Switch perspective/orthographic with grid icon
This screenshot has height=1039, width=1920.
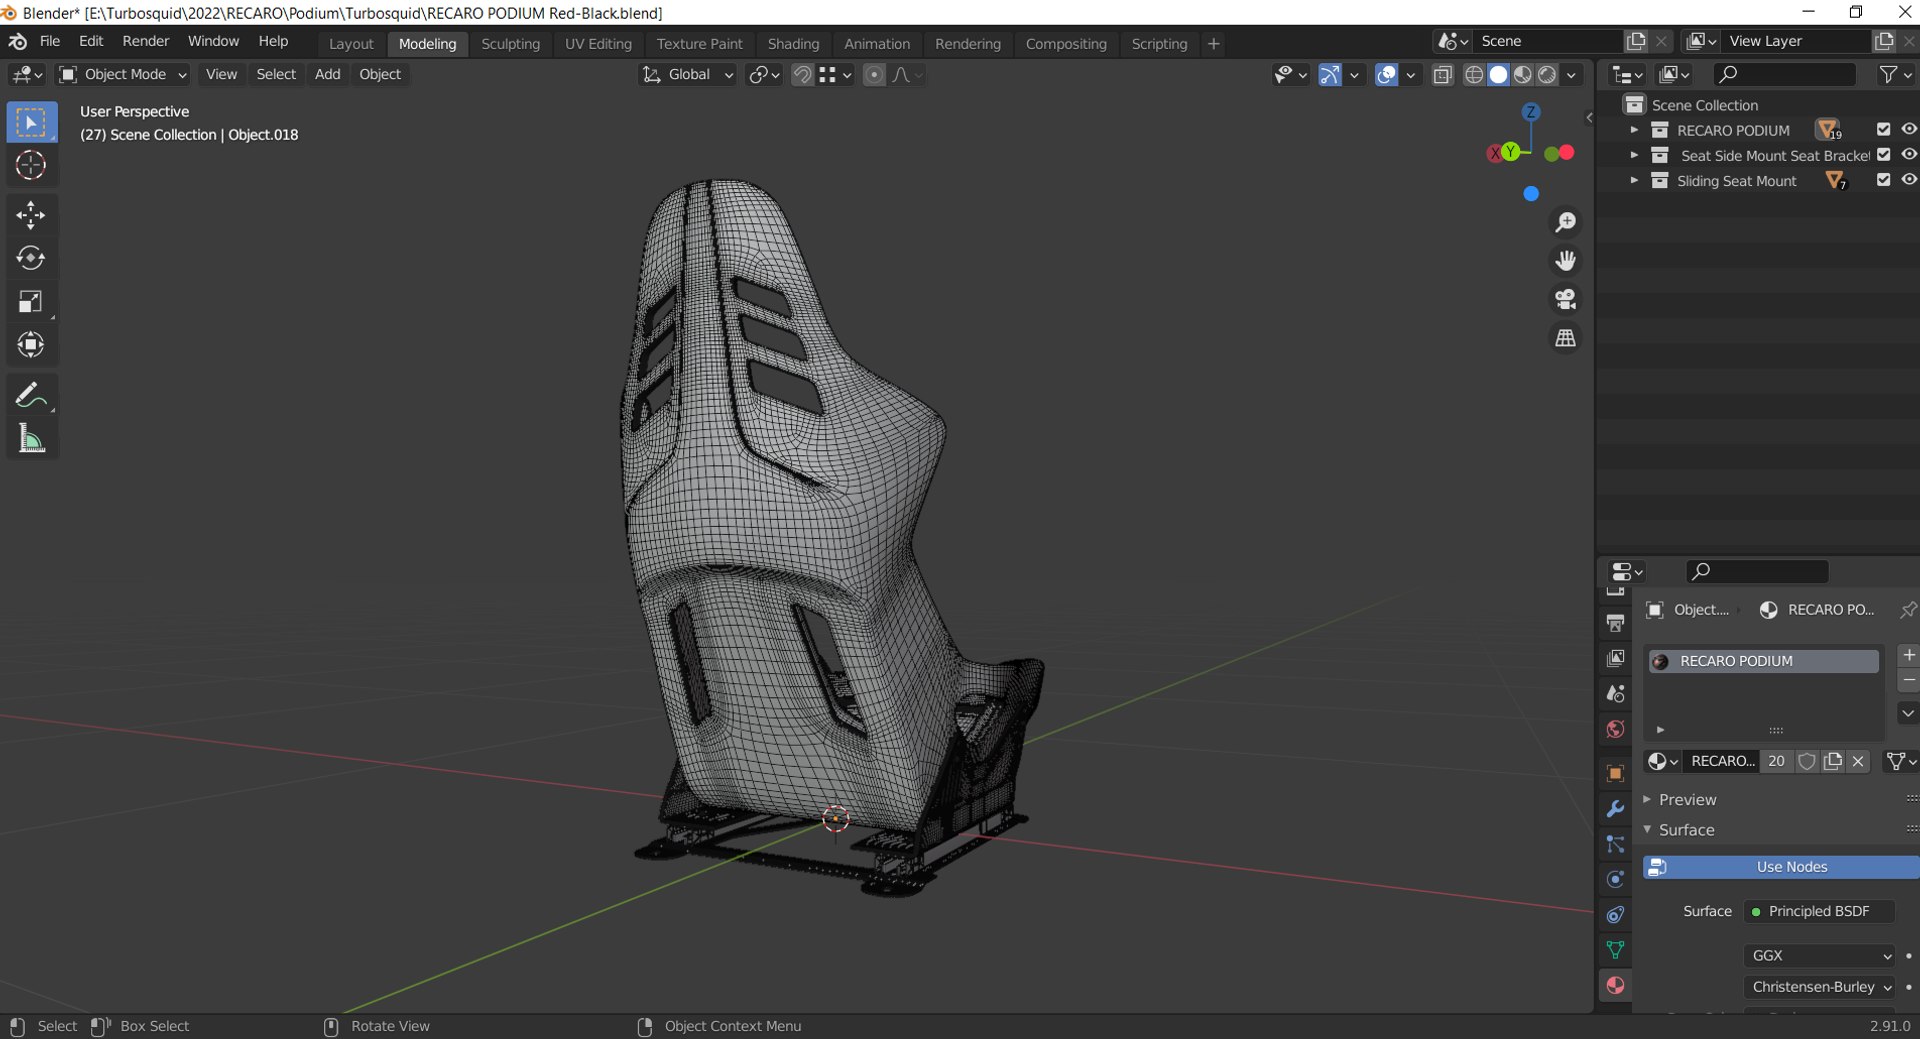click(x=1565, y=338)
